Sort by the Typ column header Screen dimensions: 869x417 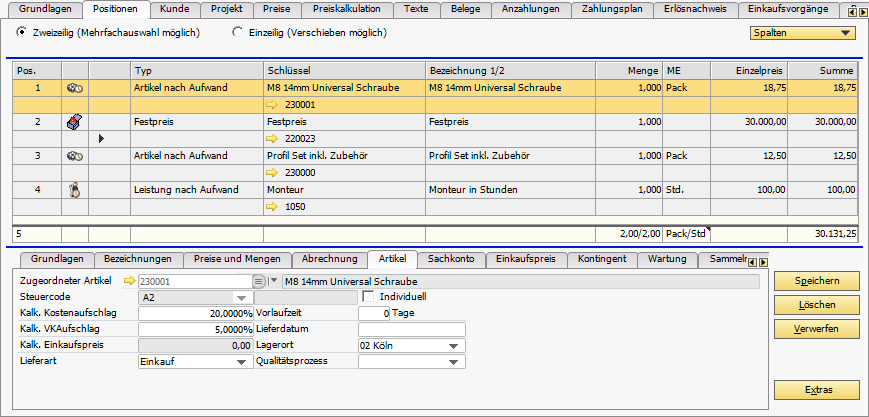point(197,70)
